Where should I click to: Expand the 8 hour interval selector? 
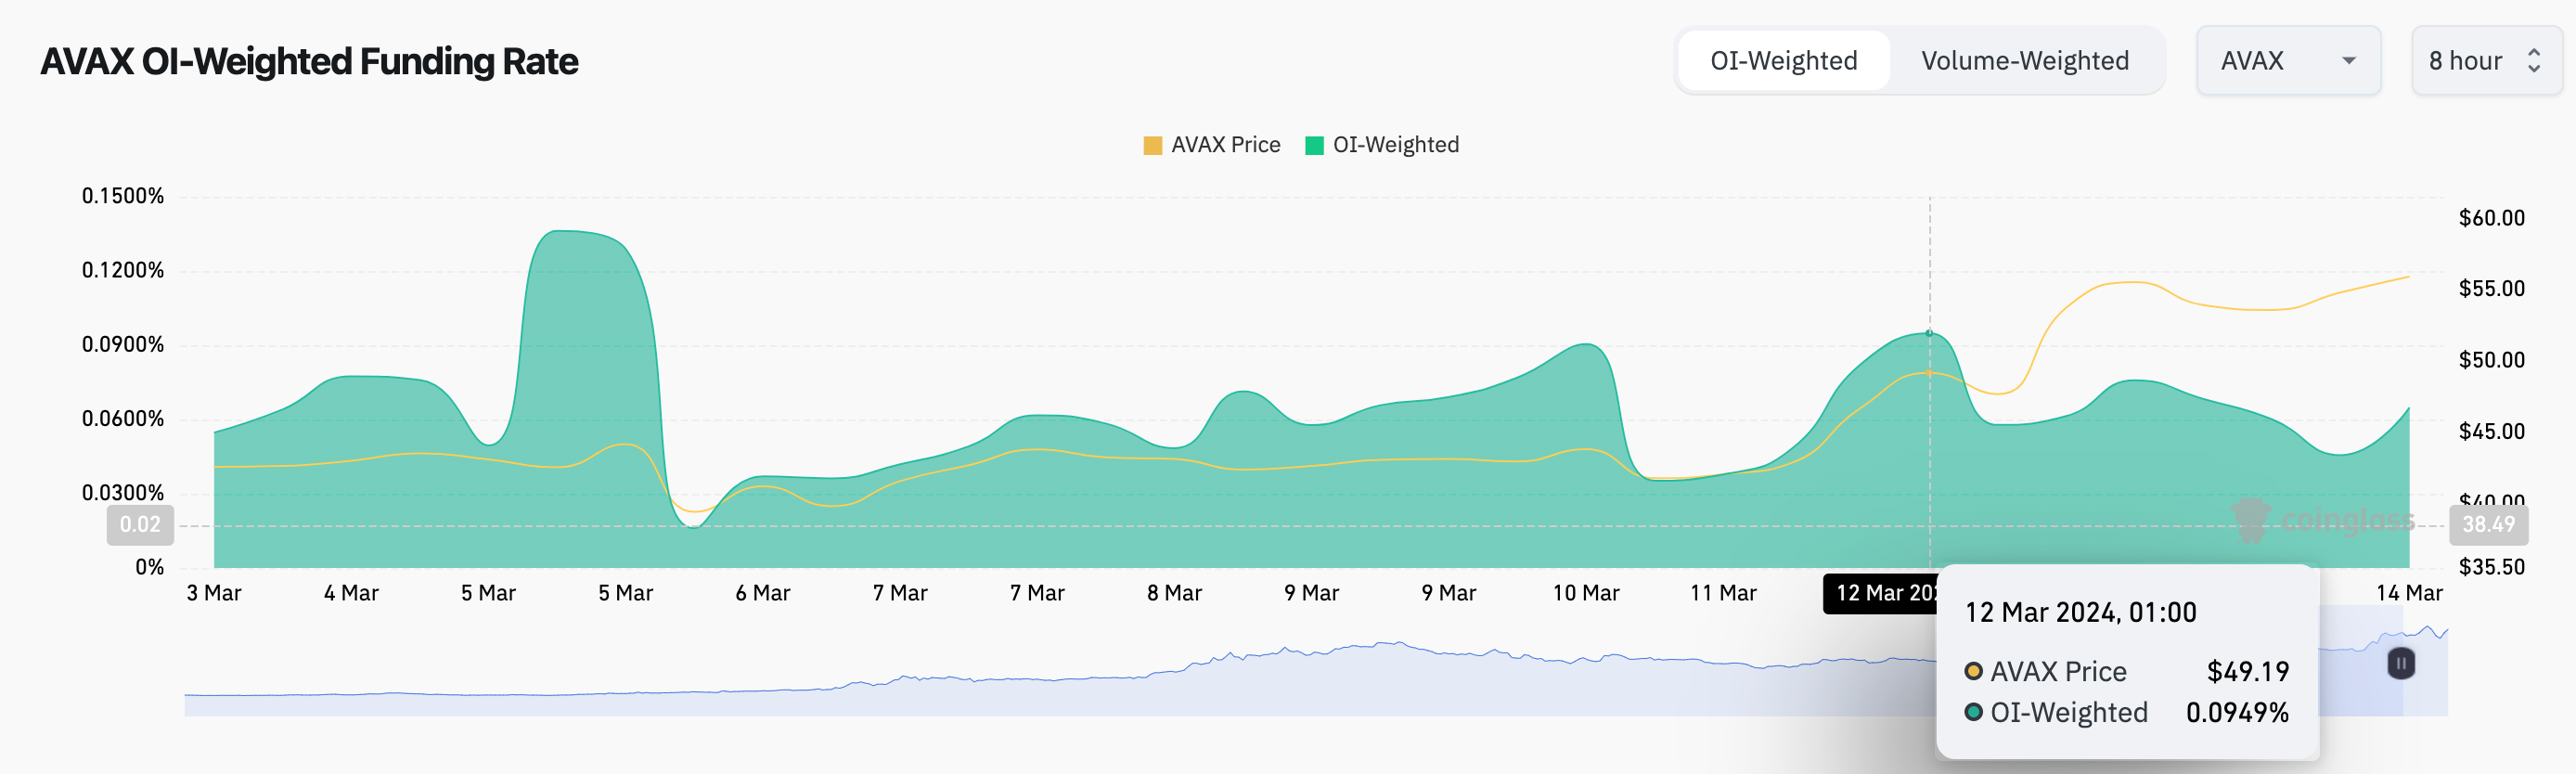(2488, 61)
